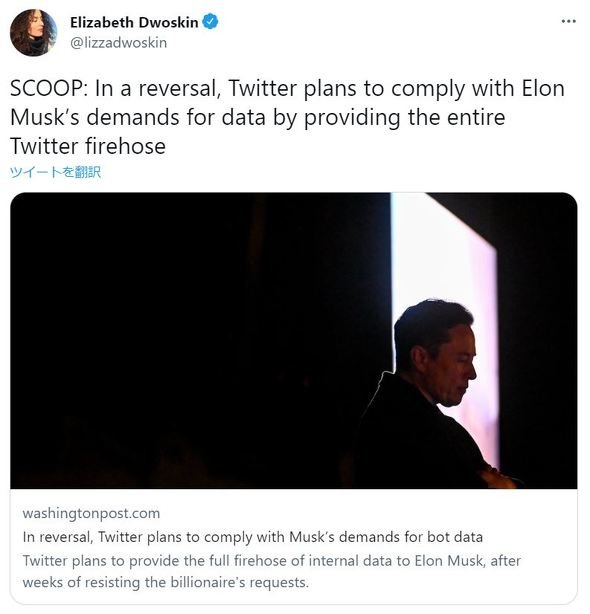Translate tweet via ツイートを翻訳 link
The width and height of the screenshot is (590, 614).
click(x=55, y=172)
